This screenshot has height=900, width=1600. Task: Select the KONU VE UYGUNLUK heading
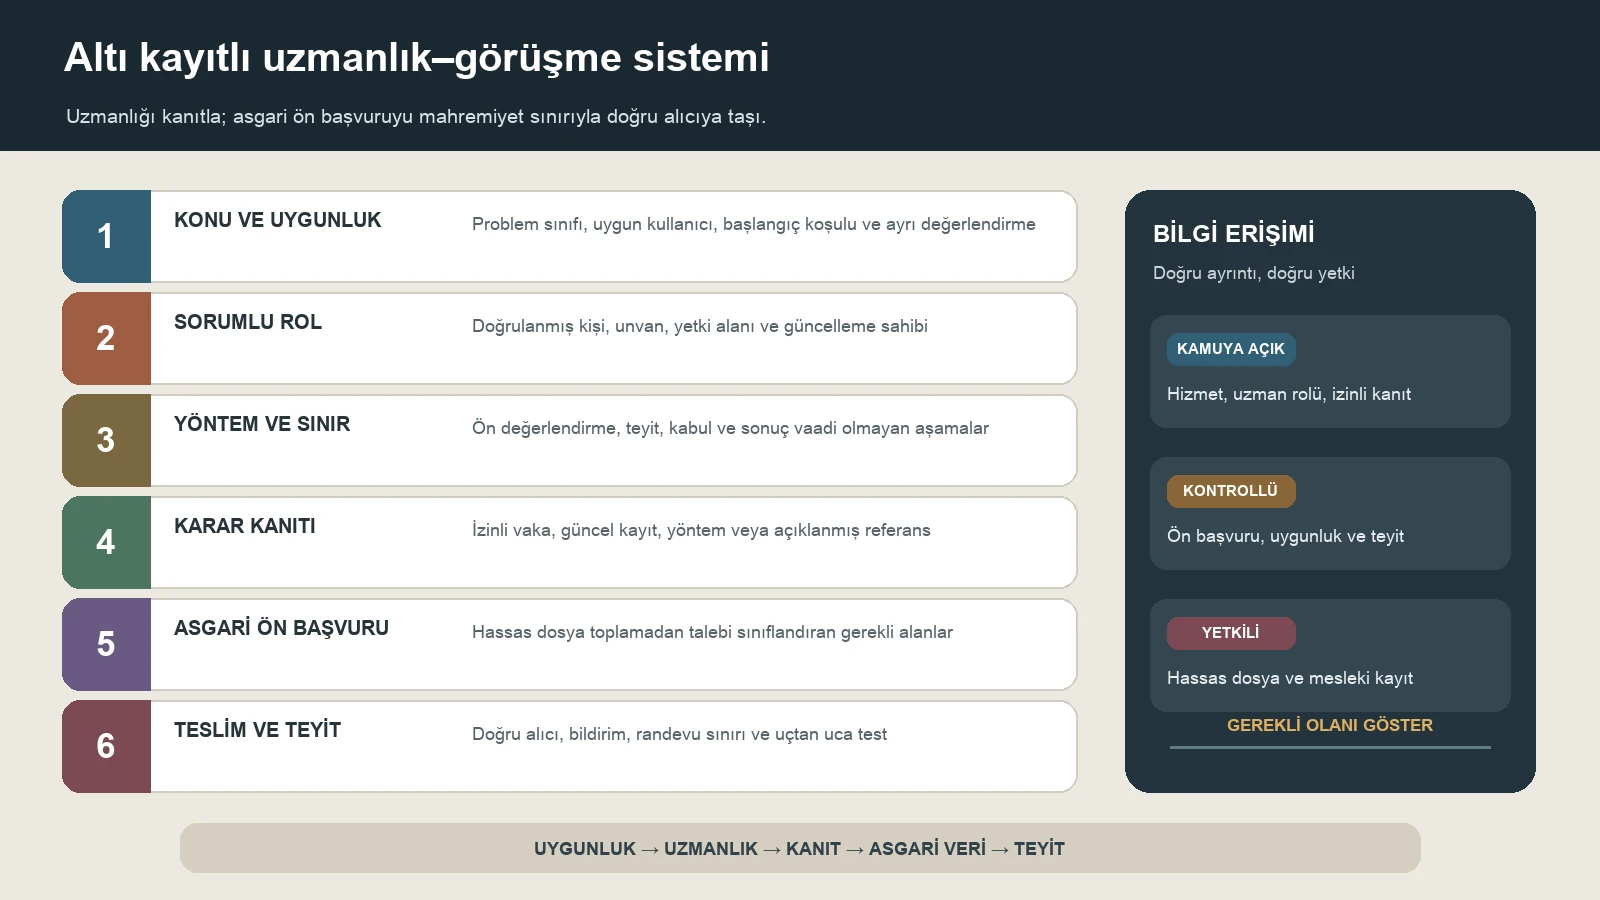coord(277,220)
